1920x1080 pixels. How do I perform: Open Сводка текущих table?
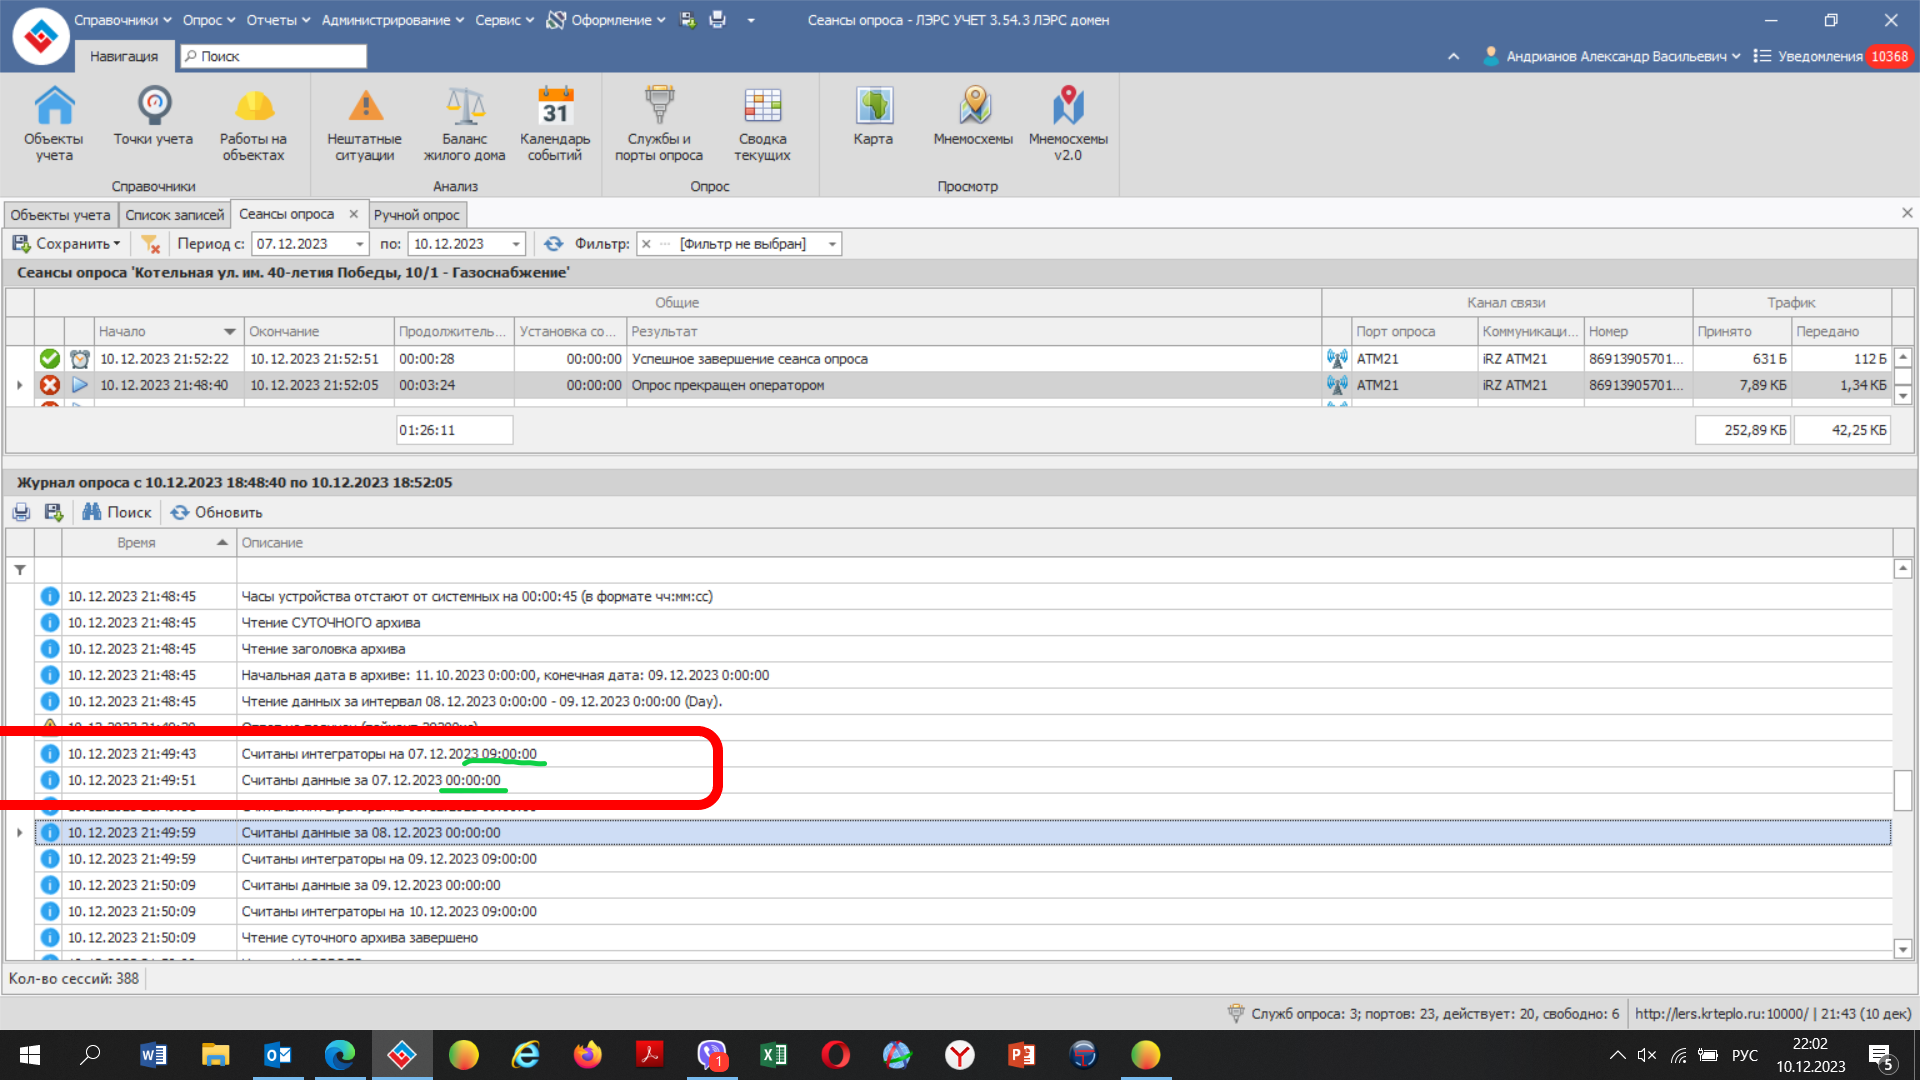tap(762, 124)
